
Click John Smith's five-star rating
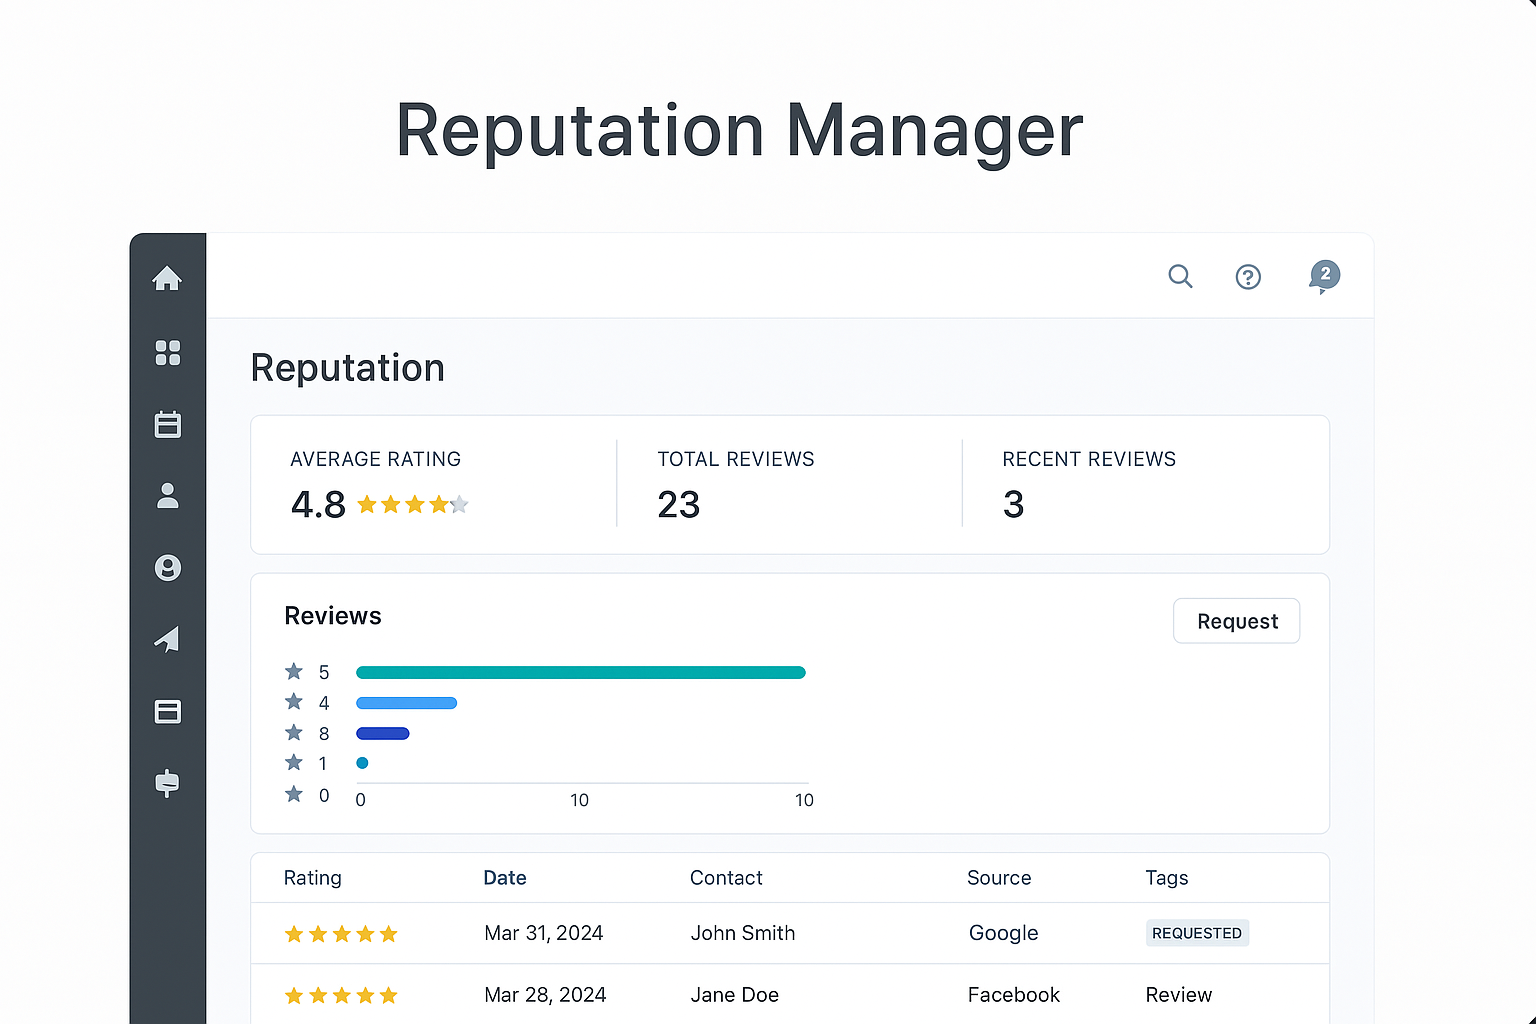pyautogui.click(x=341, y=934)
